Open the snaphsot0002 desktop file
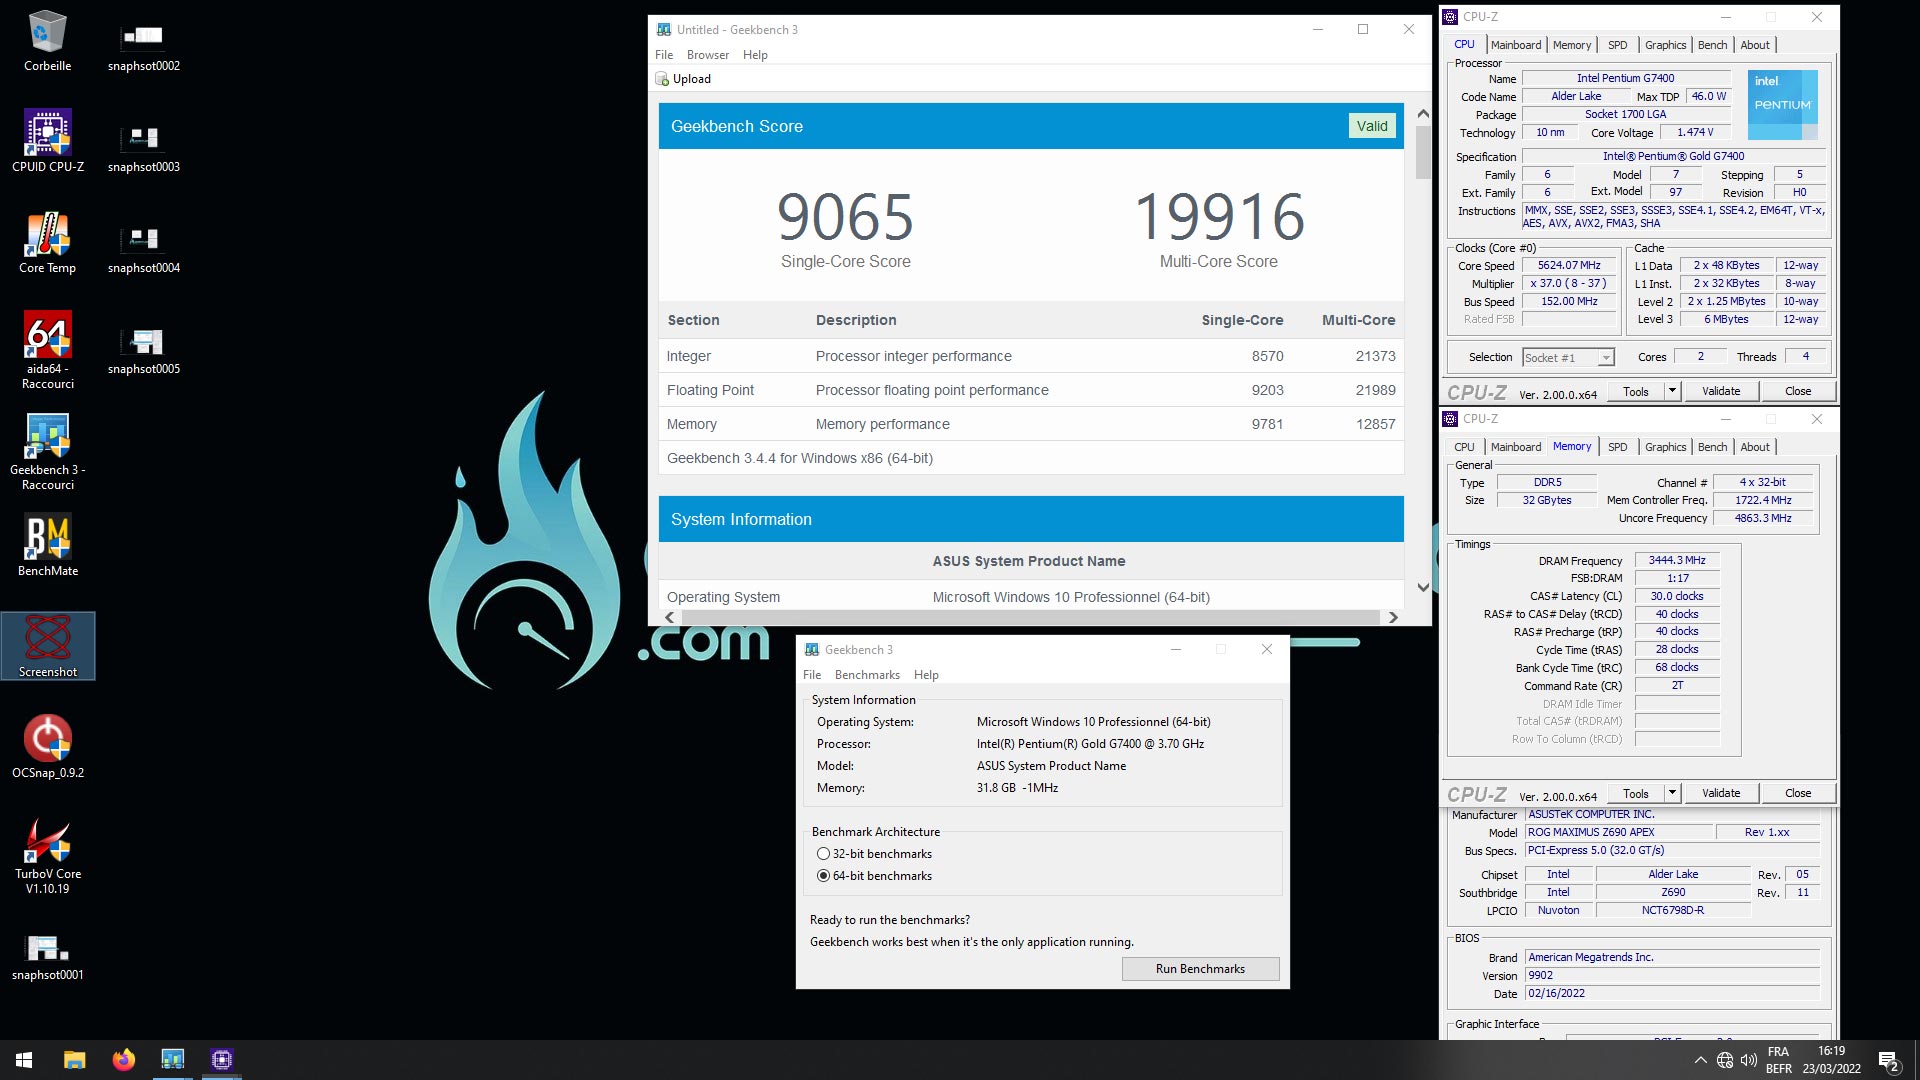The height and width of the screenshot is (1080, 1920). 143,47
